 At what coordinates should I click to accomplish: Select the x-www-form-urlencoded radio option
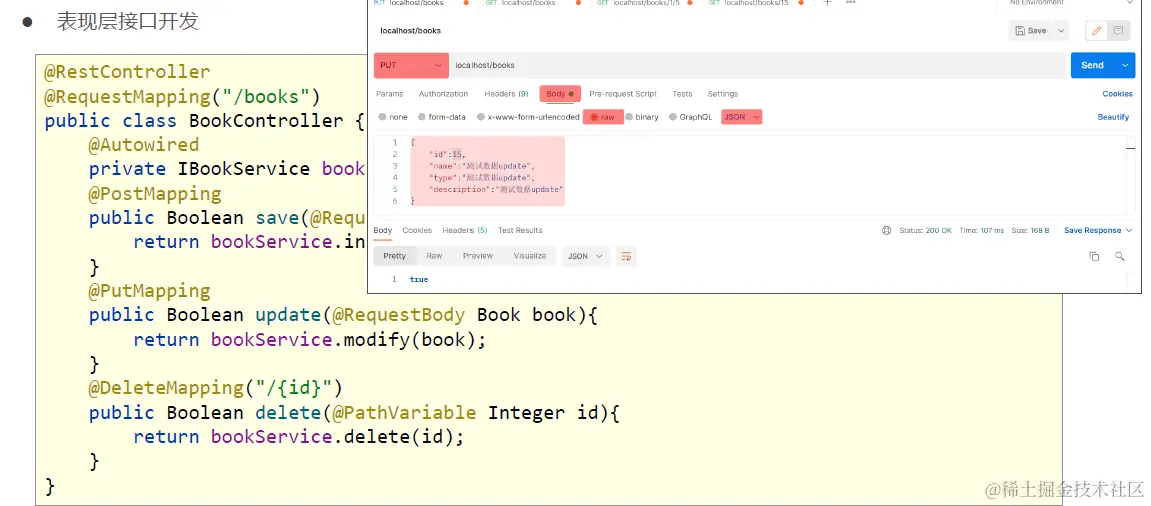481,117
